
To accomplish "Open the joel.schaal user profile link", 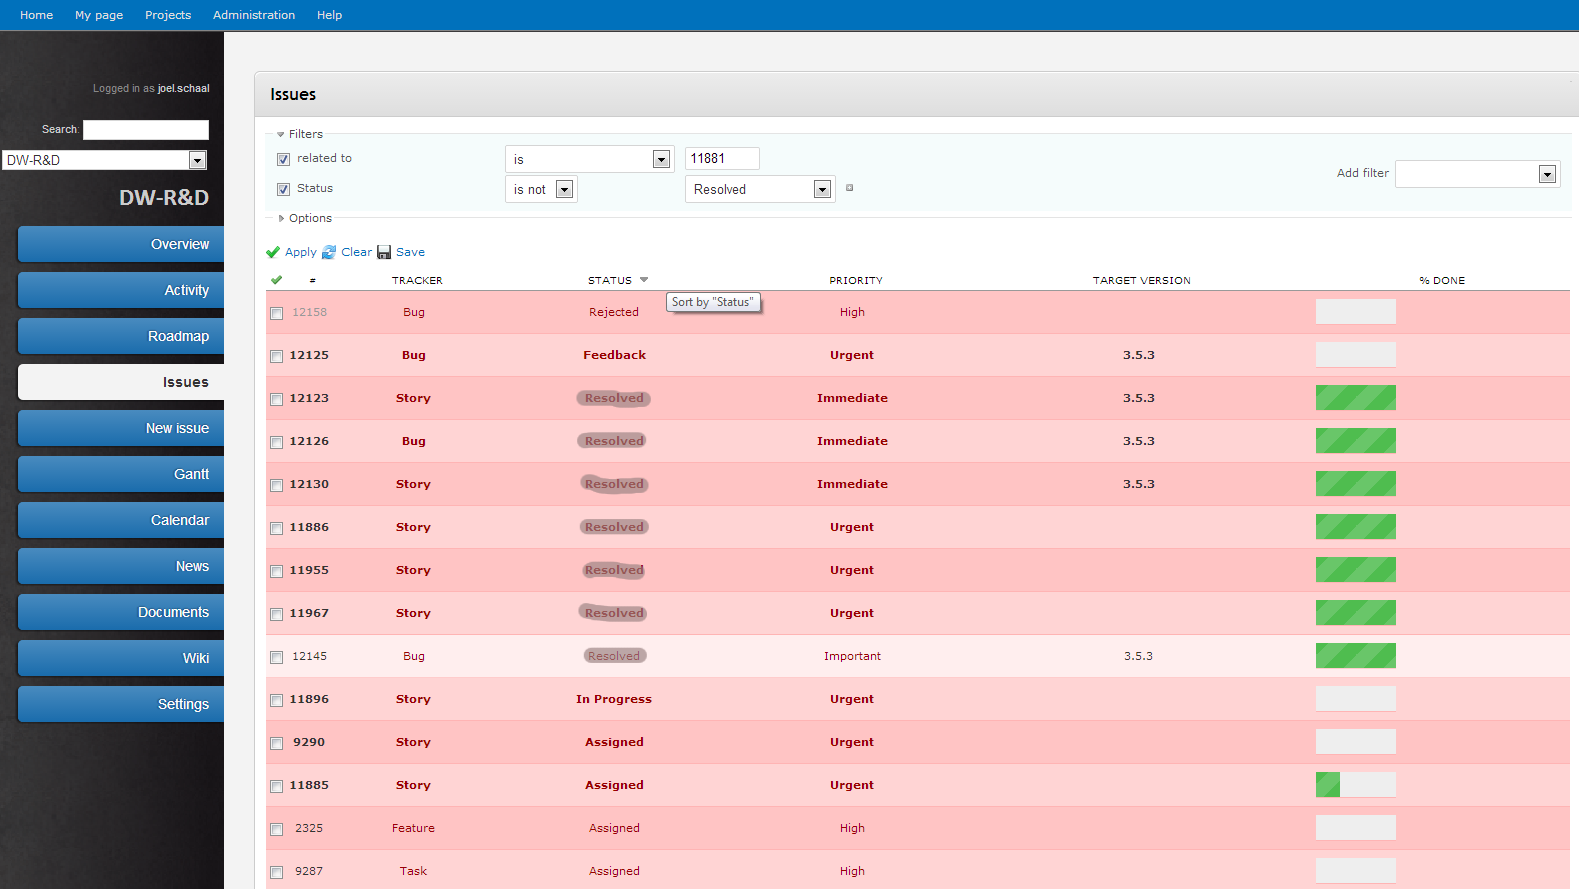I will (184, 88).
